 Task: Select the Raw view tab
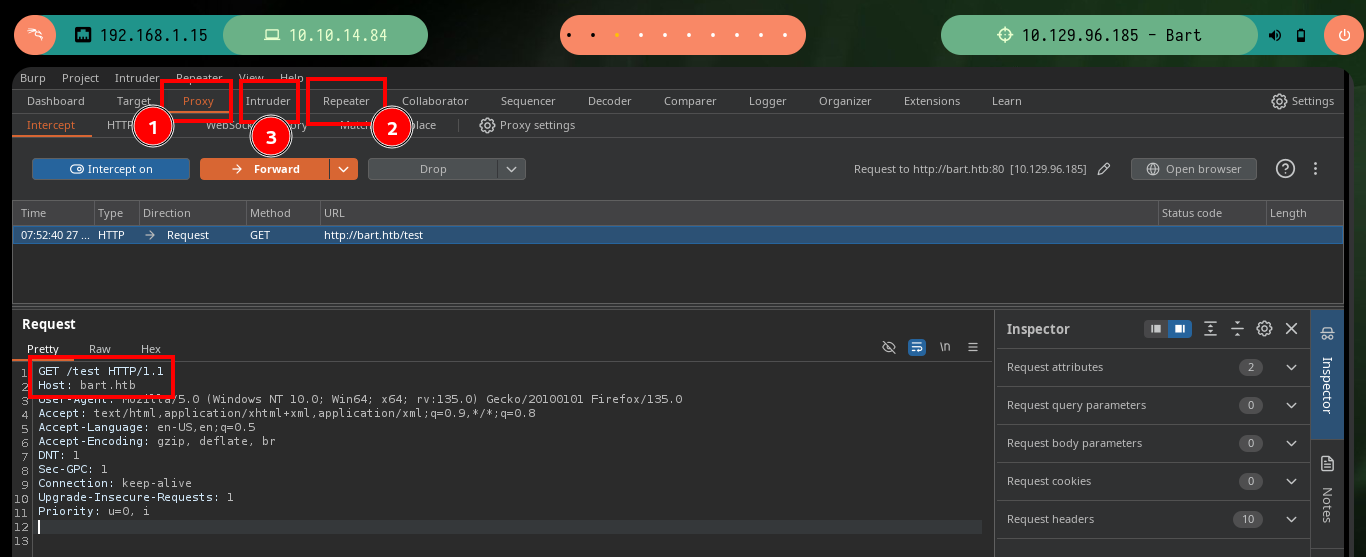100,349
